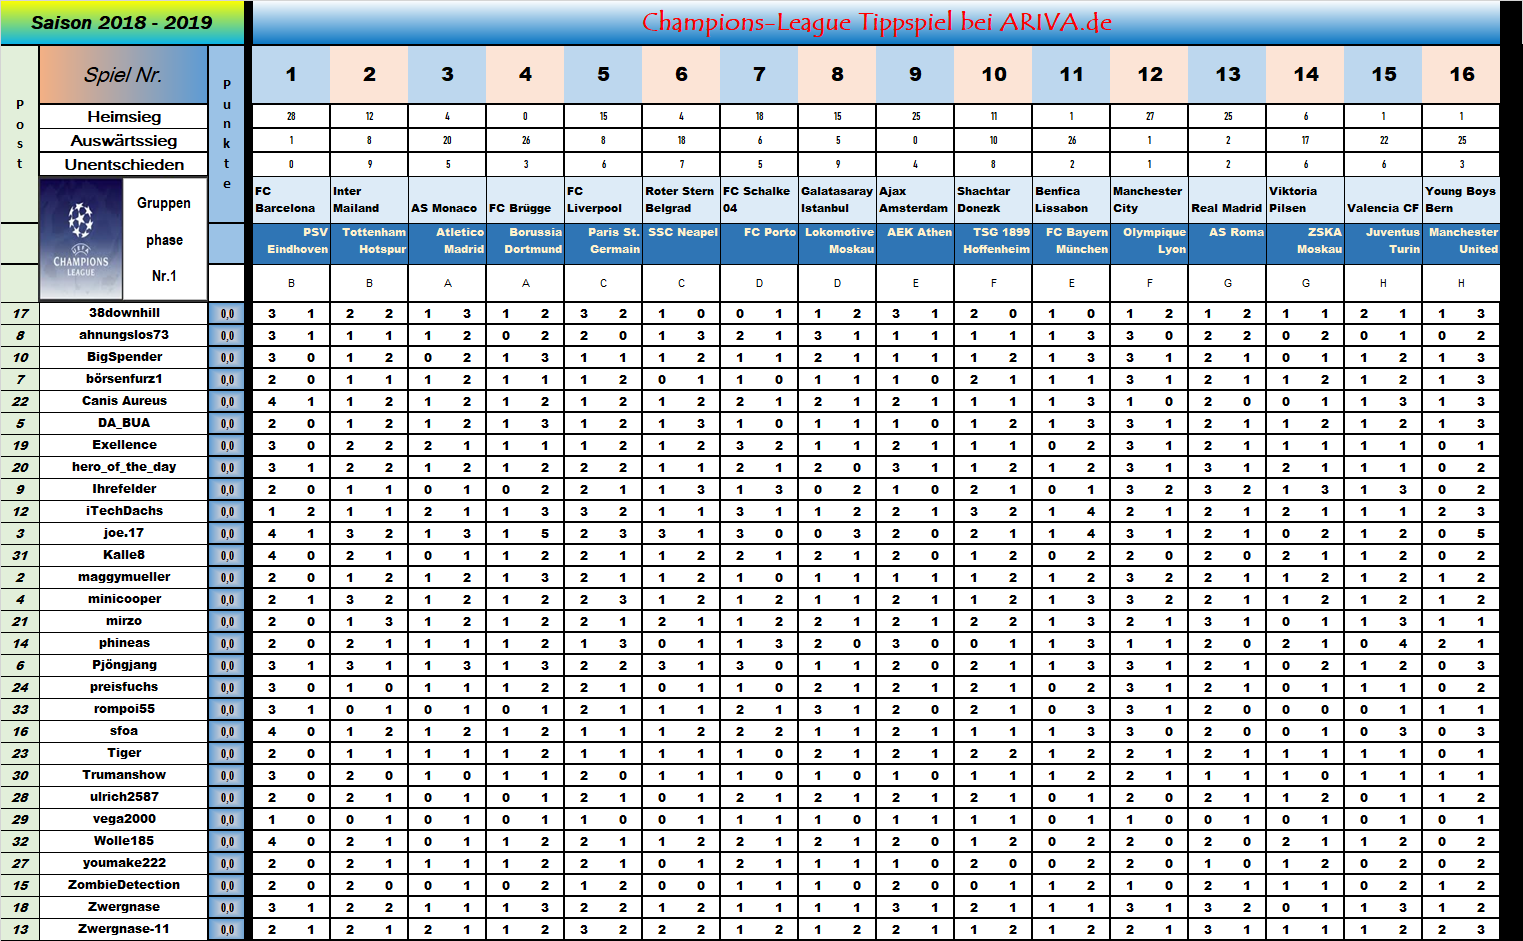The height and width of the screenshot is (941, 1523).
Task: Select player name 'ZombieDetection'
Action: [124, 885]
